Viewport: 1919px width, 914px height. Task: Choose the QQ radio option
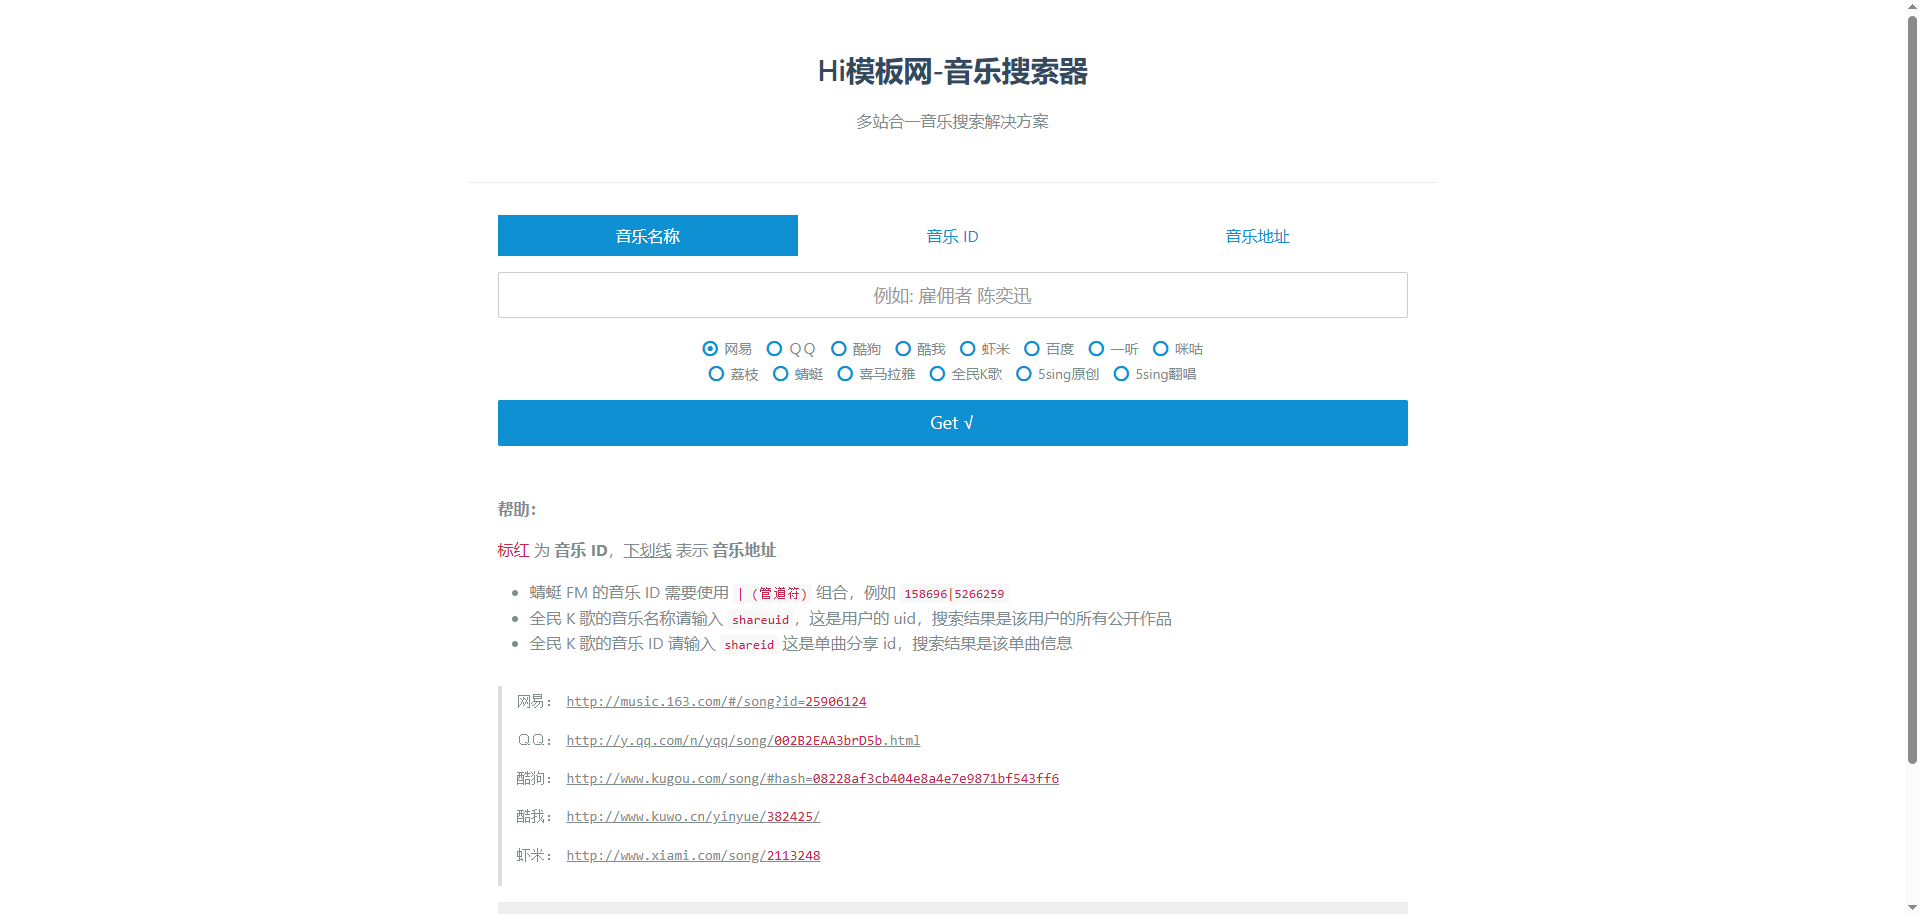pyautogui.click(x=774, y=349)
